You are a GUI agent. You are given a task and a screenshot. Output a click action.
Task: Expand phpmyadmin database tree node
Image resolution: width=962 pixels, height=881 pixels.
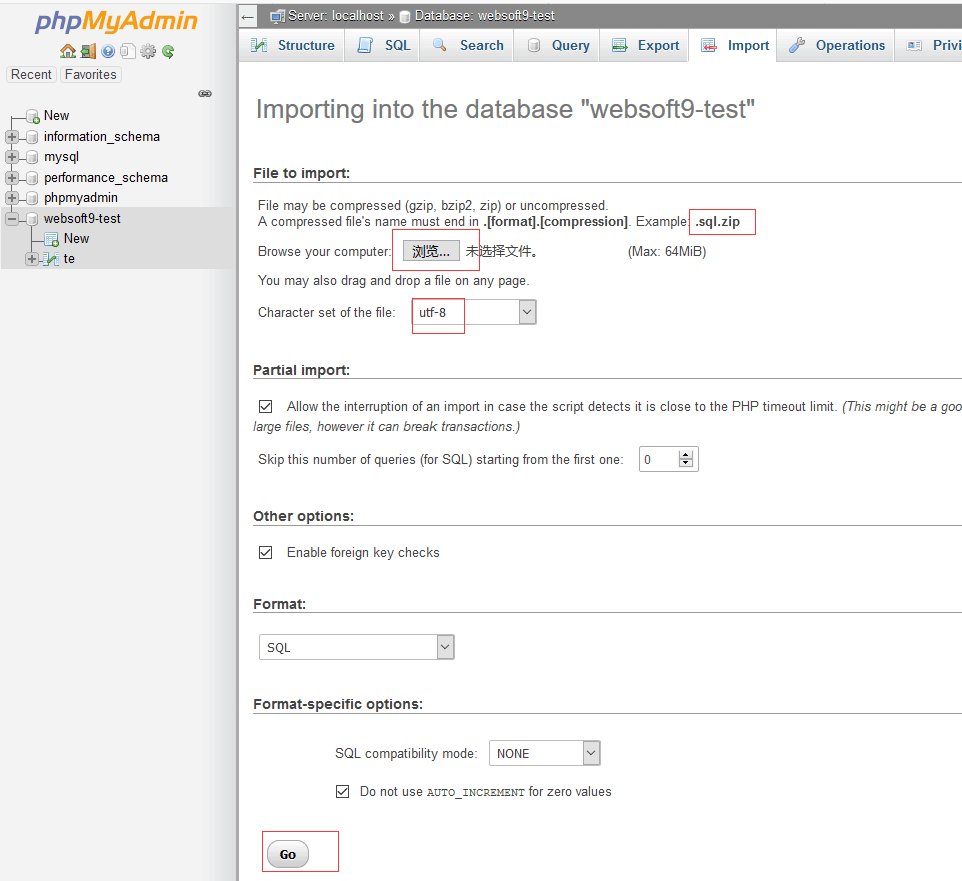[12, 198]
